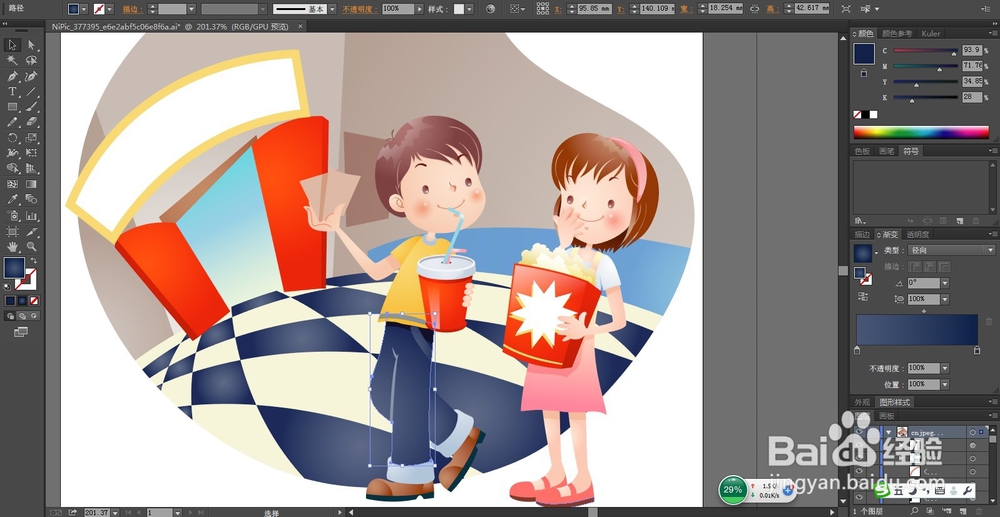This screenshot has width=1000, height=517.
Task: Click the X position input field
Action: pos(594,9)
